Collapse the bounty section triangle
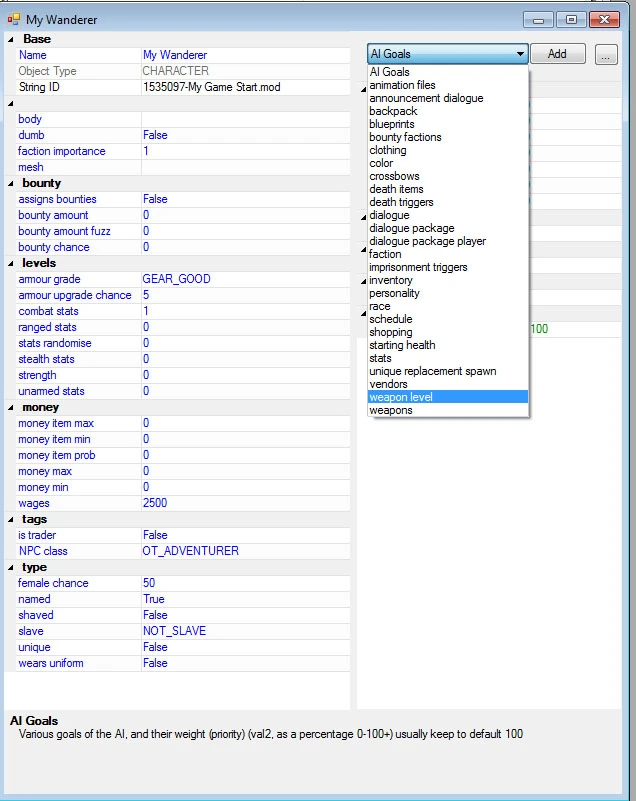Screen dimensions: 636x801 [x=12, y=183]
